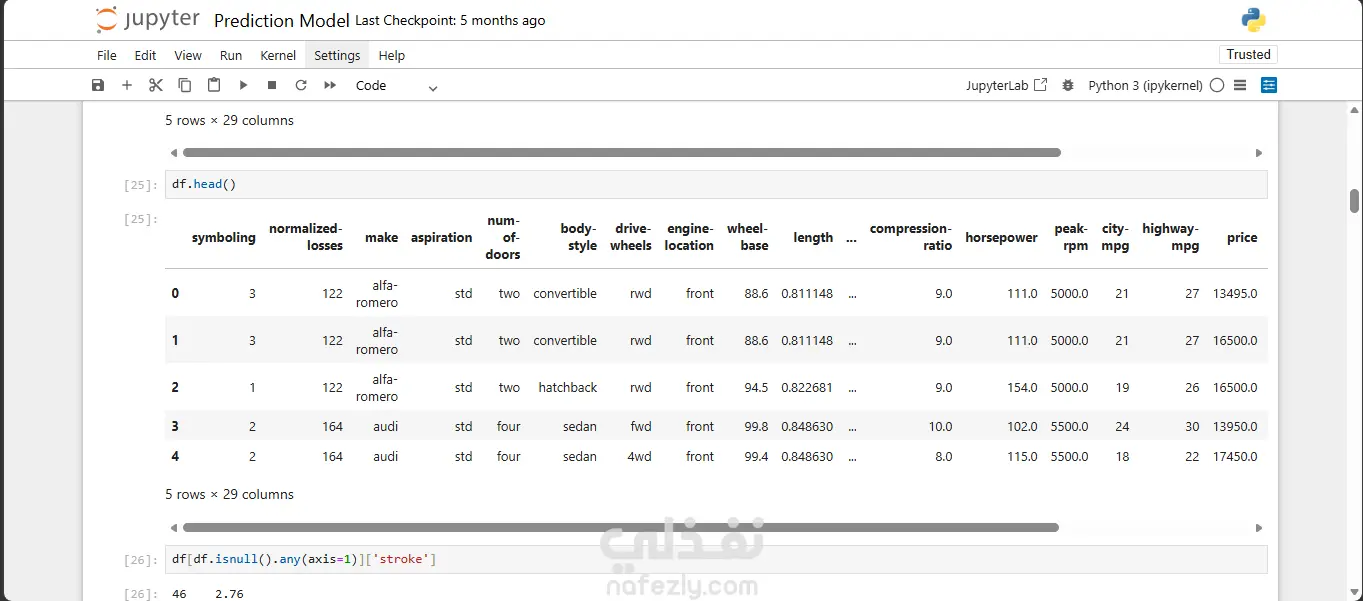Click the peak-rpm column header
The image size is (1363, 601).
click(x=1071, y=237)
